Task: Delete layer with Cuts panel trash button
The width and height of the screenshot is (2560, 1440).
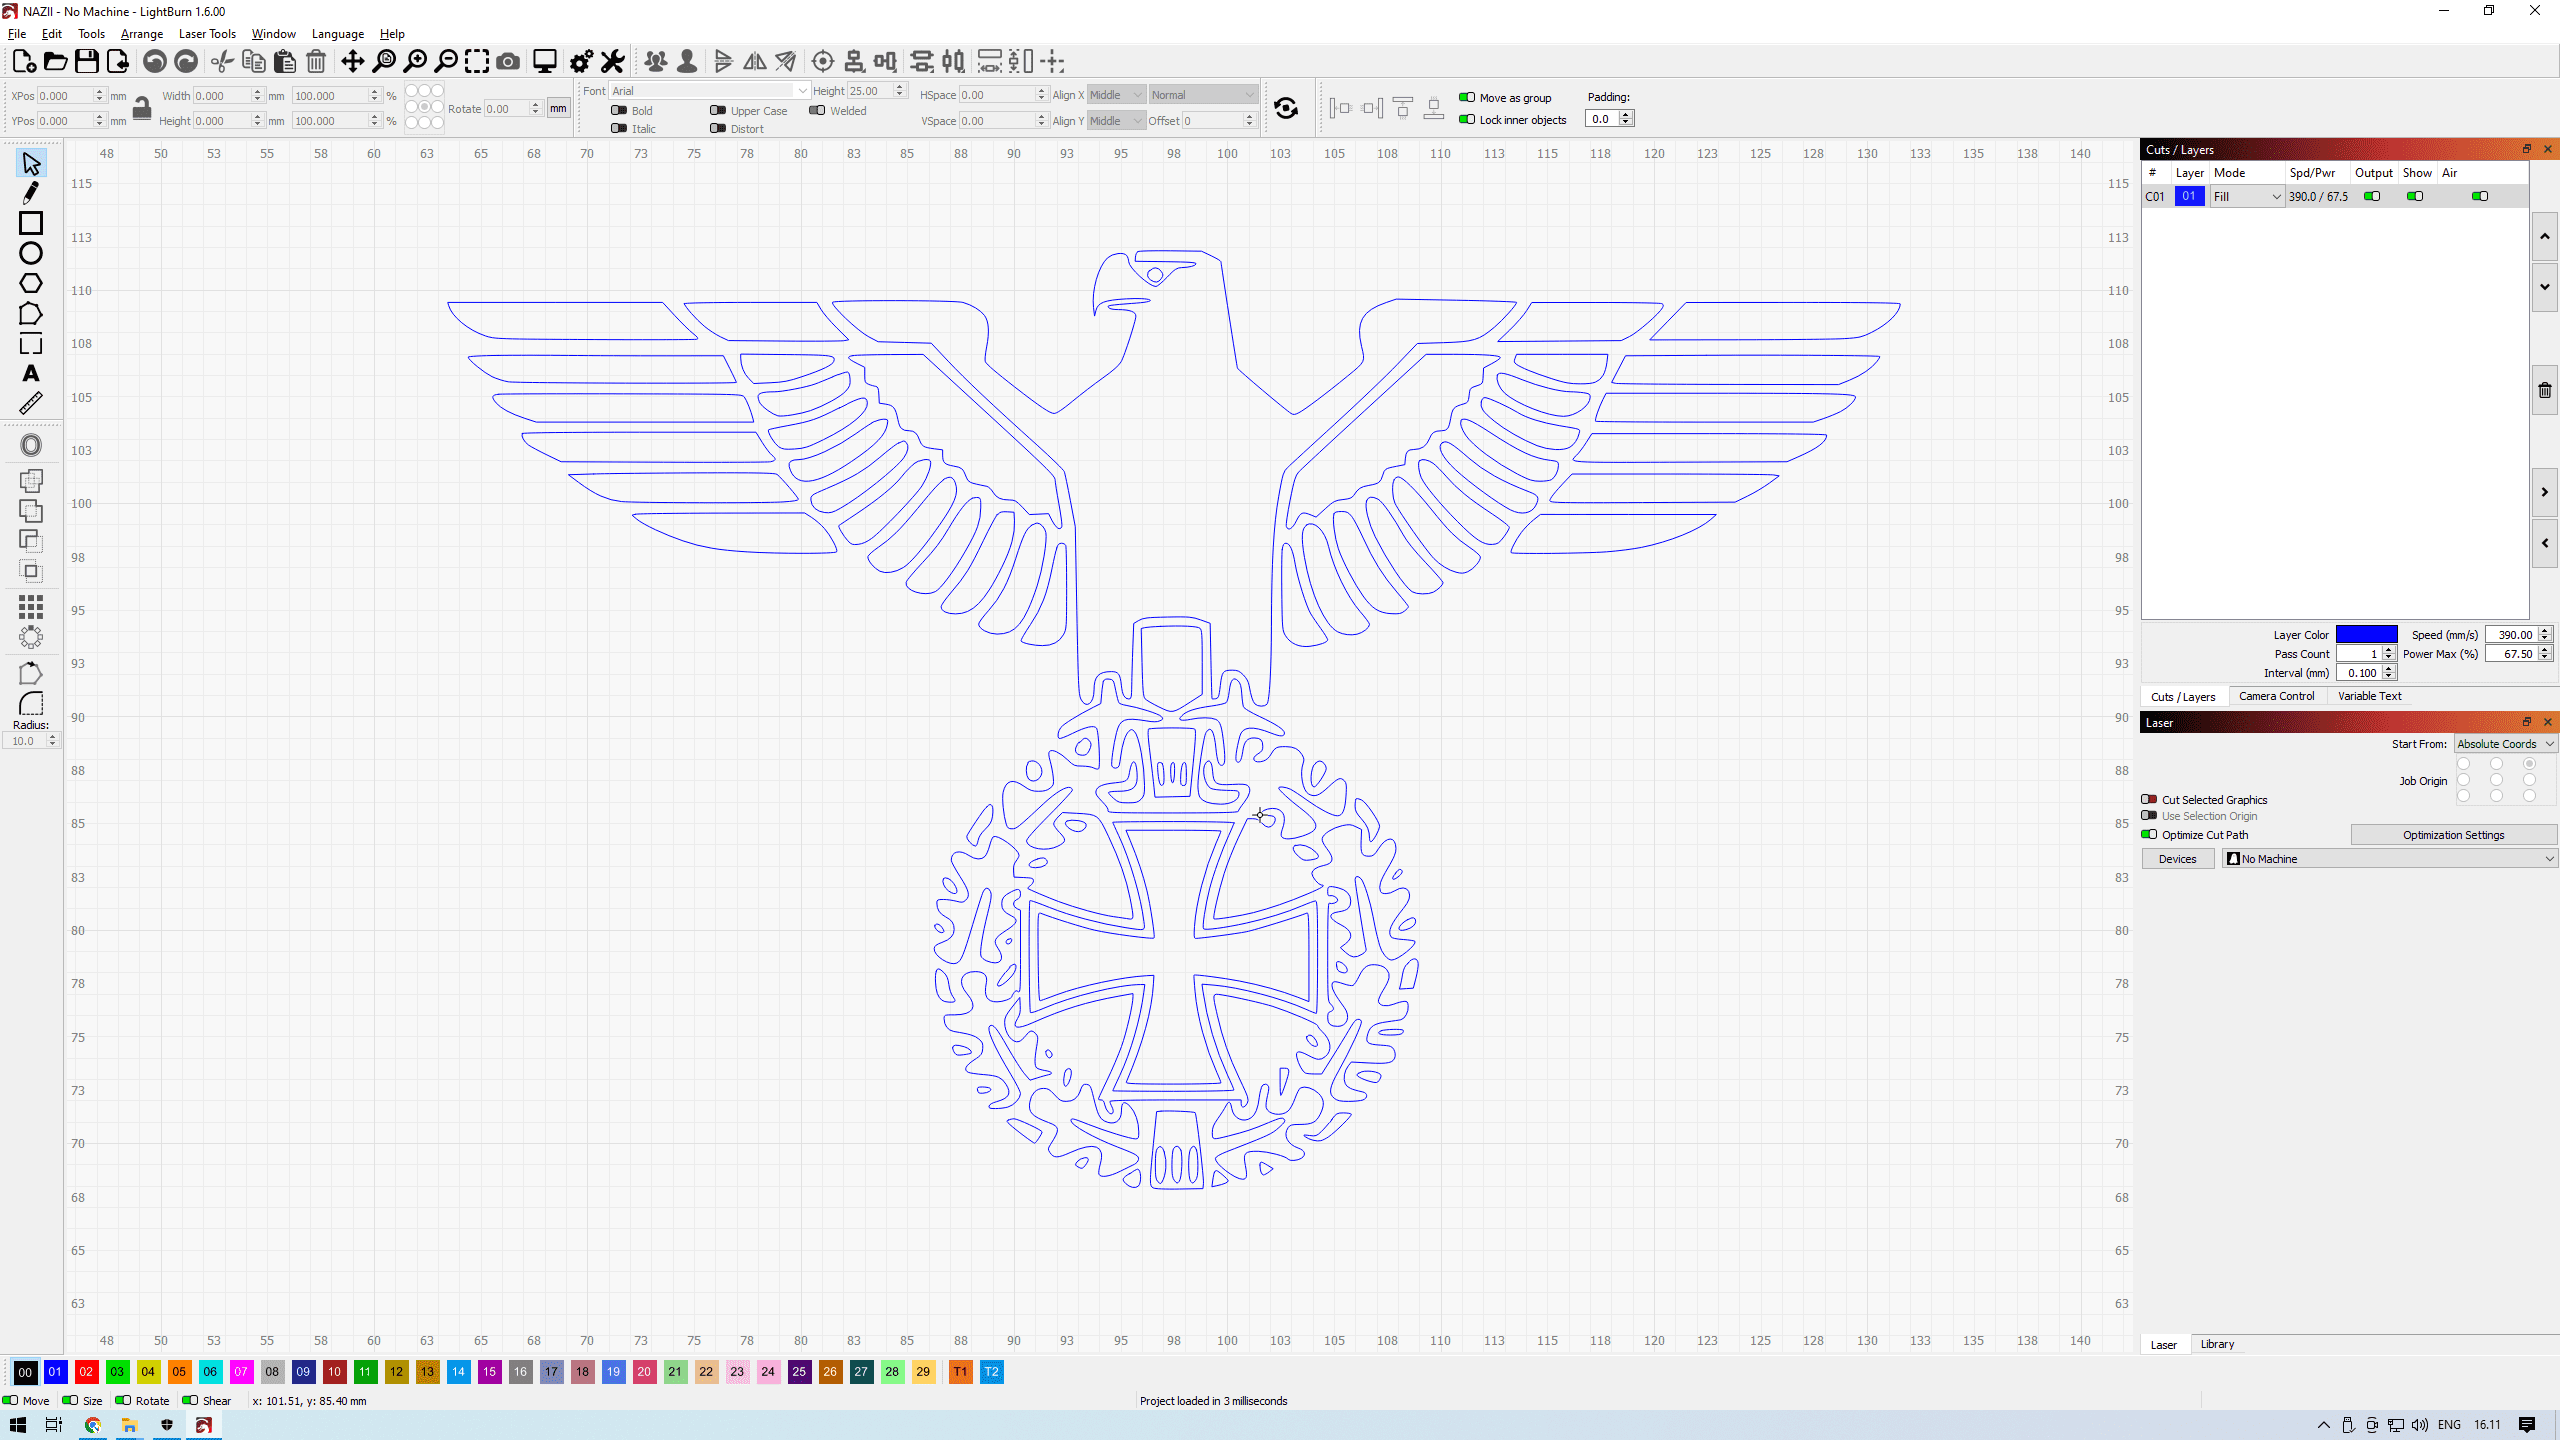Action: tap(2545, 390)
